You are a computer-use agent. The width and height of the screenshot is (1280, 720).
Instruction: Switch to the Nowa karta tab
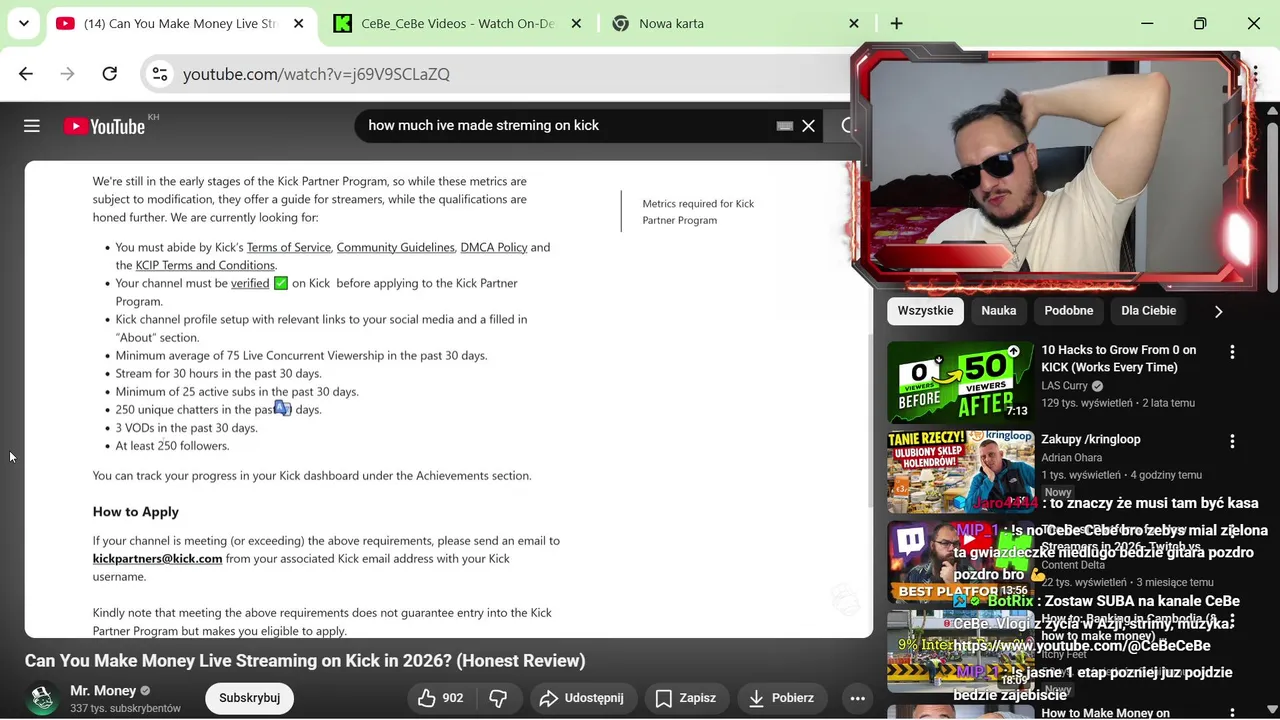point(671,23)
